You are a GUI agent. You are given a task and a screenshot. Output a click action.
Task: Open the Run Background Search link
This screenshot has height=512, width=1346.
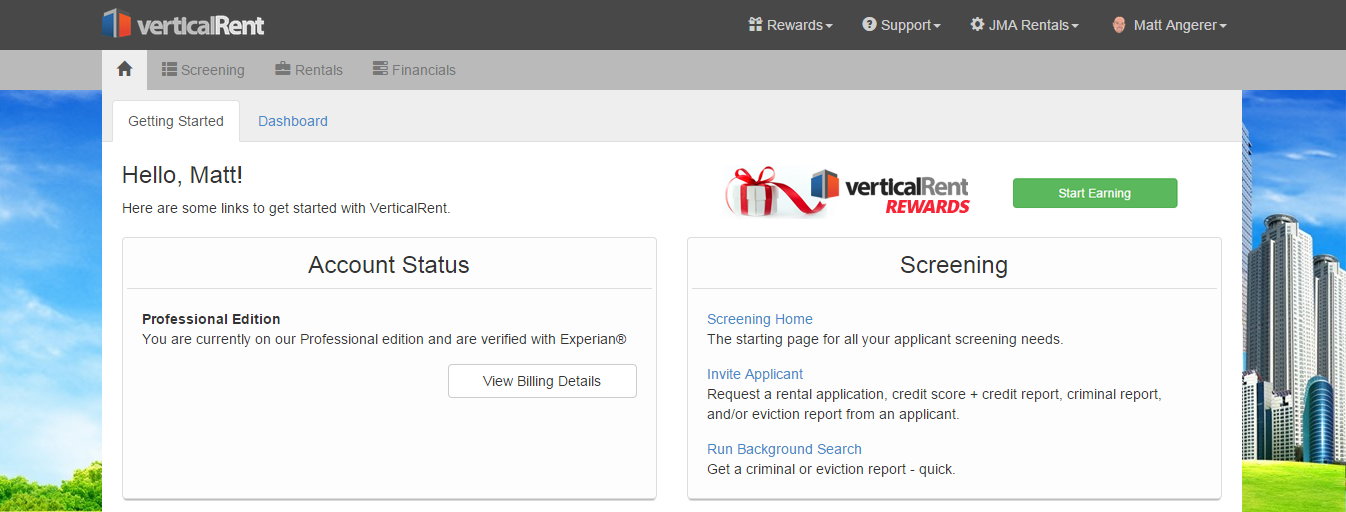tap(784, 449)
